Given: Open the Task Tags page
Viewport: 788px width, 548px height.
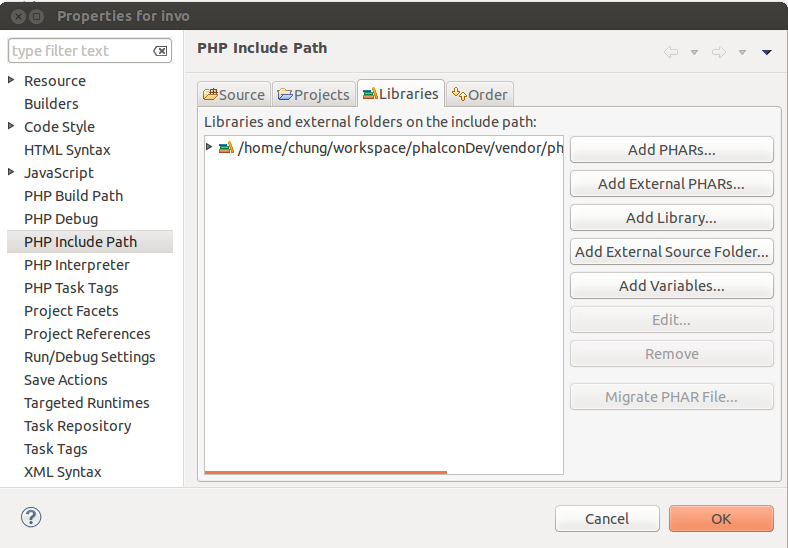Looking at the screenshot, I should click(56, 449).
